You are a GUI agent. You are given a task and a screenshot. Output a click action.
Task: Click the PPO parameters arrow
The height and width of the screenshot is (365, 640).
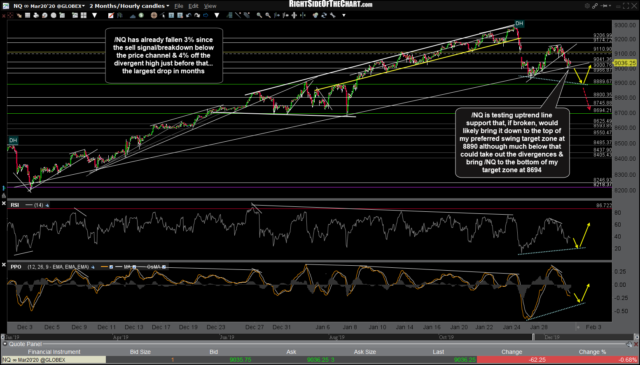(x=92, y=267)
